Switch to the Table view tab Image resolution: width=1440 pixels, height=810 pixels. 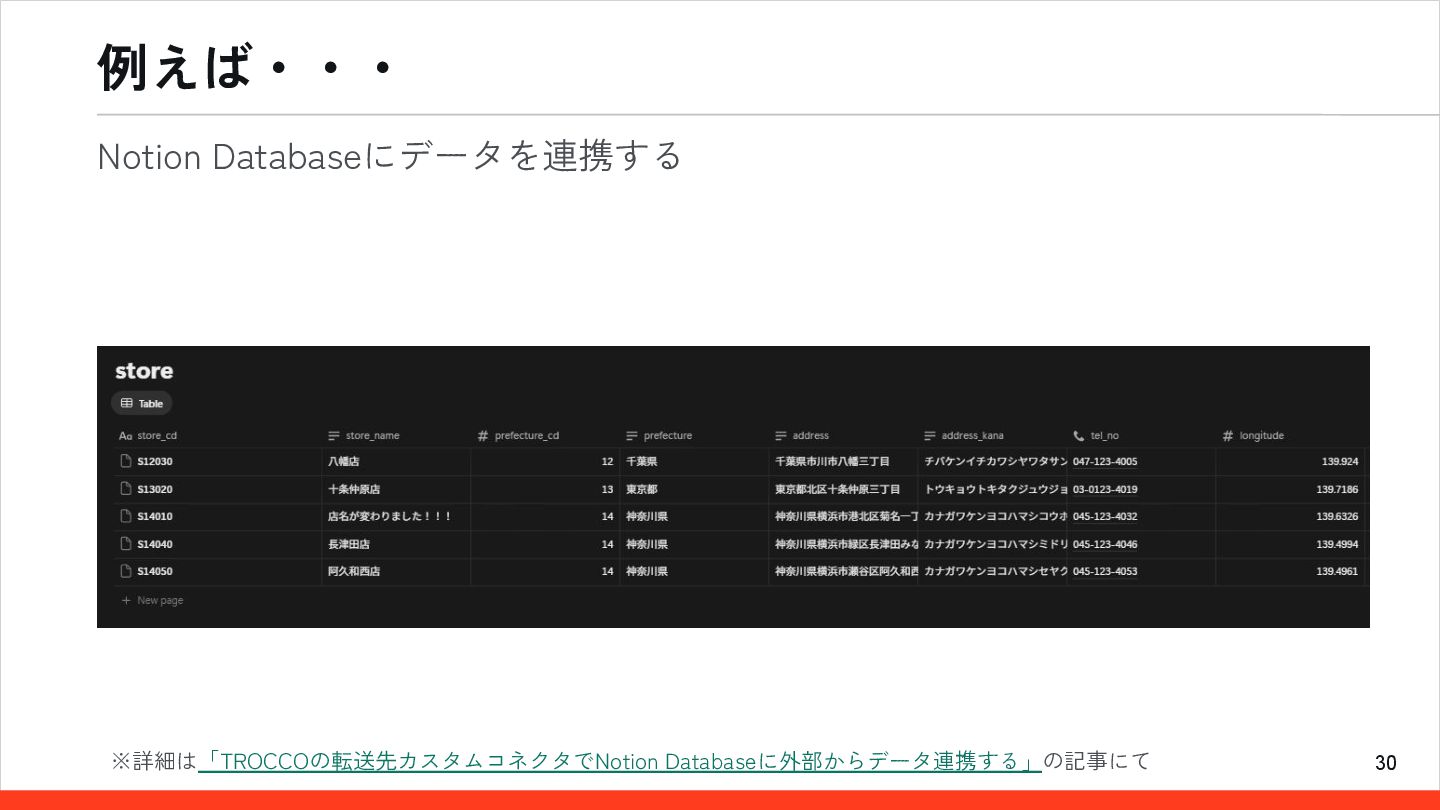(141, 403)
